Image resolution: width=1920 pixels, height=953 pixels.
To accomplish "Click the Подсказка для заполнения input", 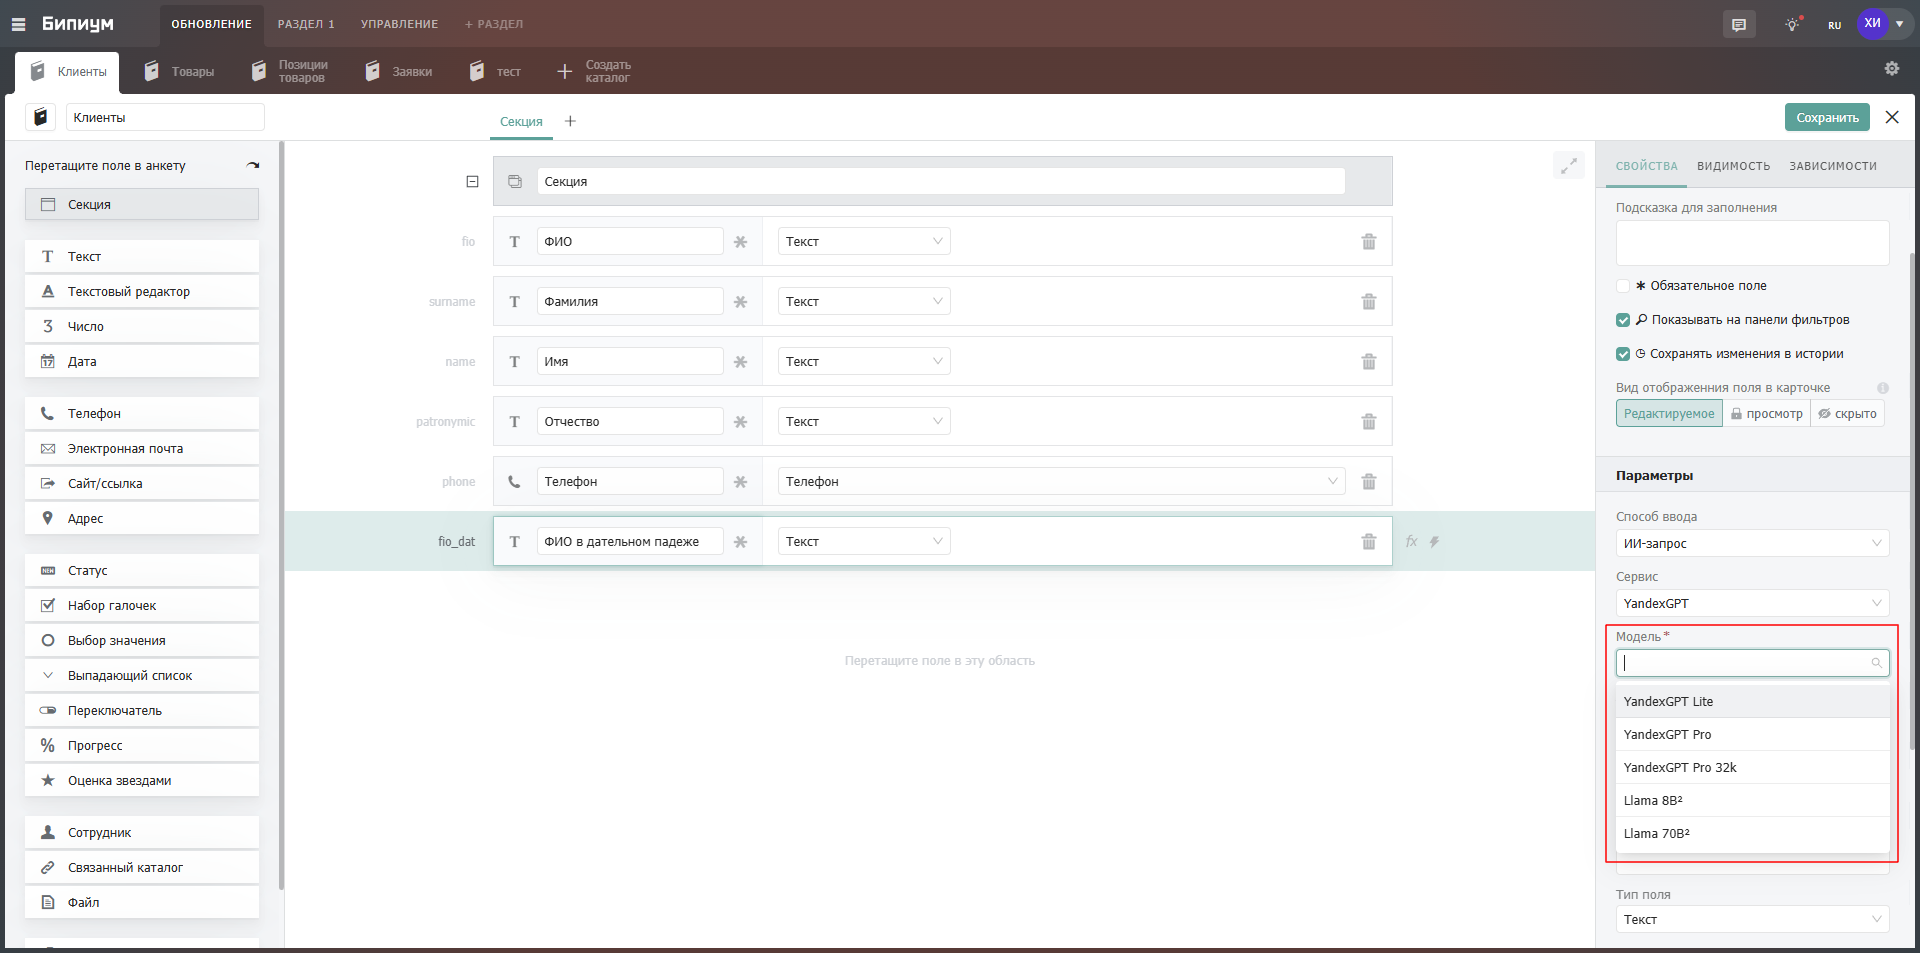I will pos(1751,243).
